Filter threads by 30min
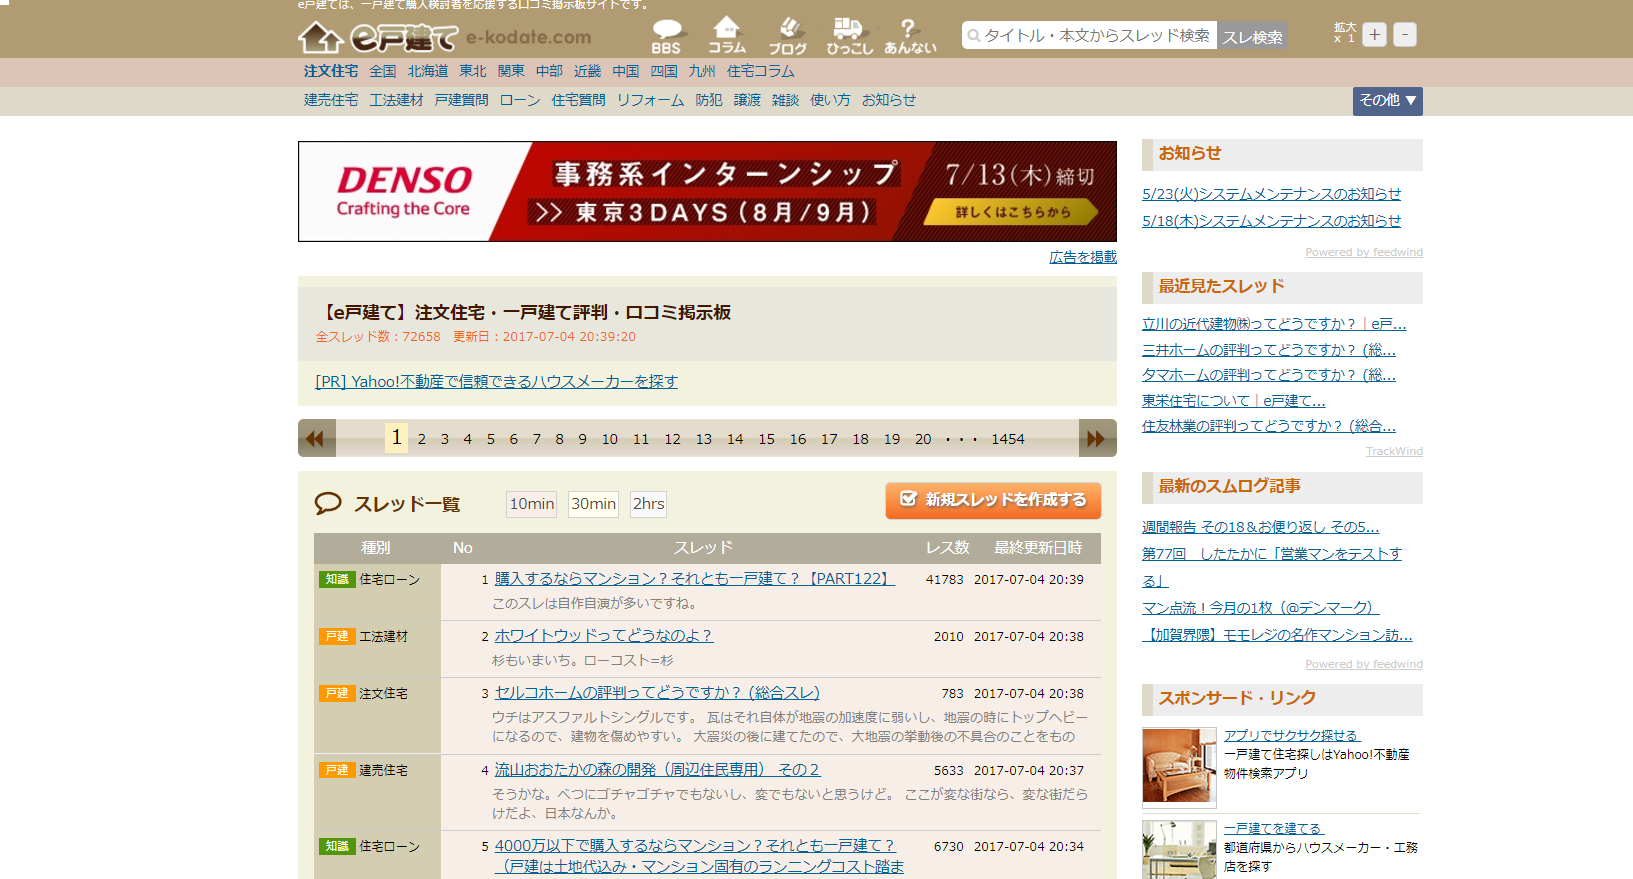Viewport: 1633px width, 879px height. tap(593, 504)
